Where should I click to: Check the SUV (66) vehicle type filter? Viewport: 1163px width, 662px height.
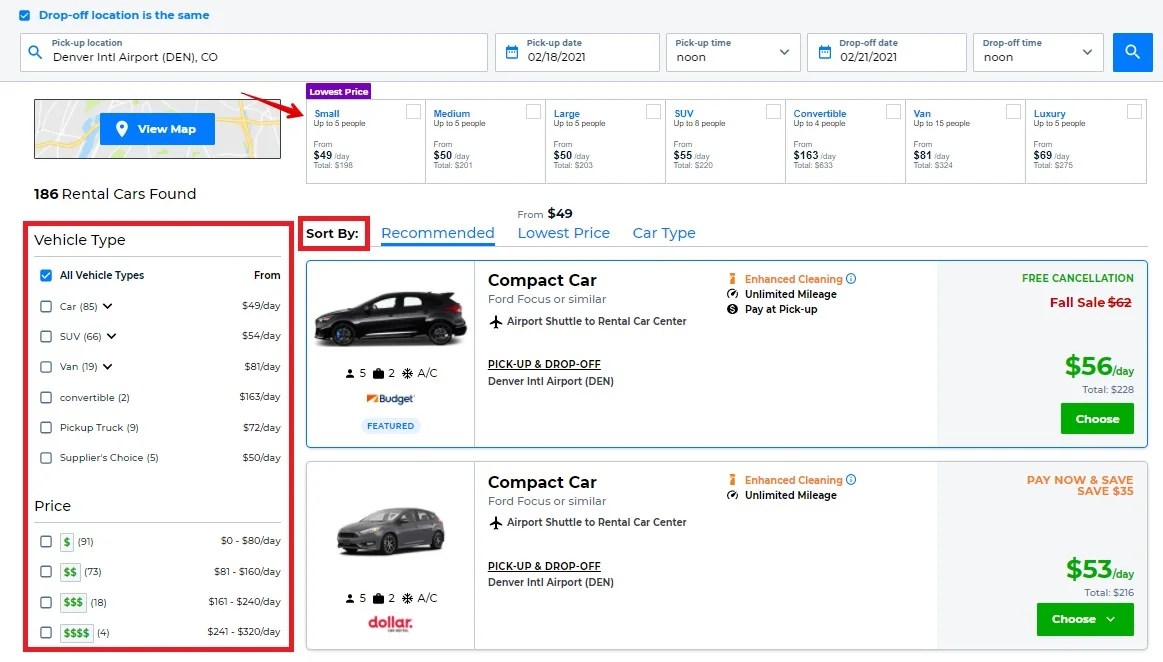coord(46,337)
